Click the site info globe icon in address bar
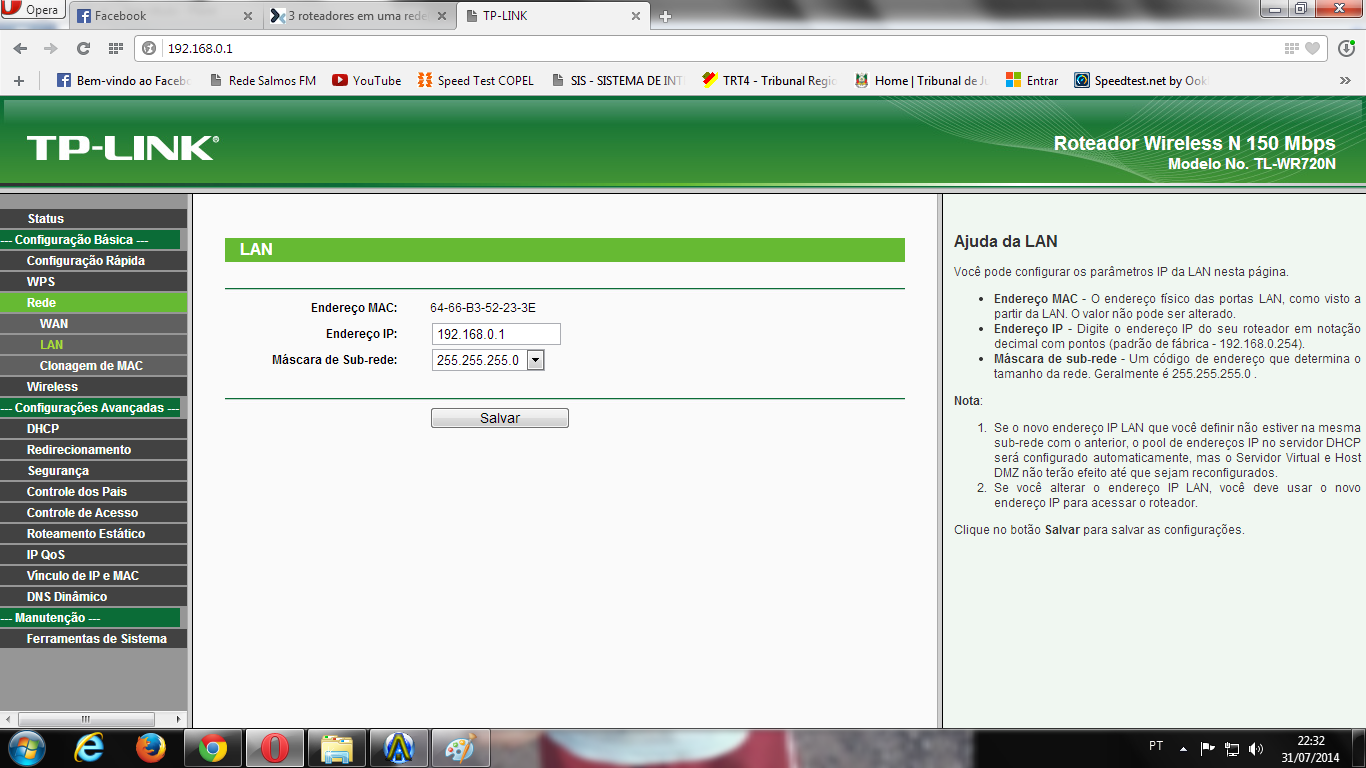Image resolution: width=1366 pixels, height=768 pixels. coord(150,48)
